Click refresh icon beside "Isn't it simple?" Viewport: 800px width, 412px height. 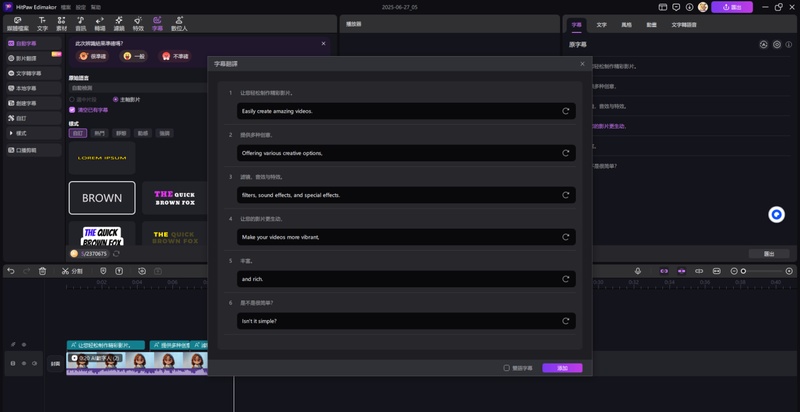click(x=566, y=321)
